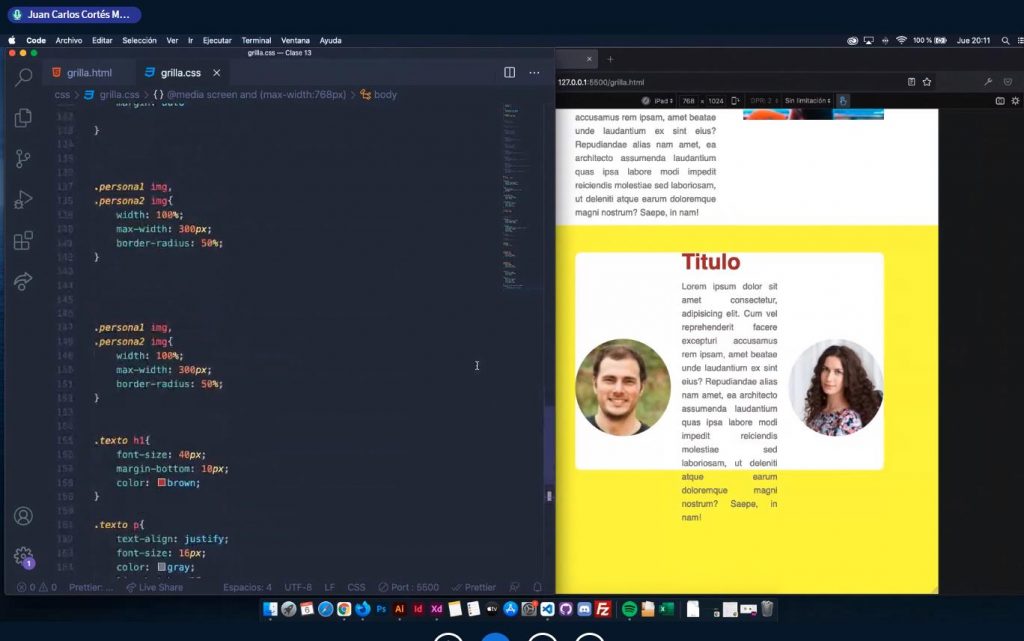
Task: Open the developer tools wrench icon
Action: (988, 82)
